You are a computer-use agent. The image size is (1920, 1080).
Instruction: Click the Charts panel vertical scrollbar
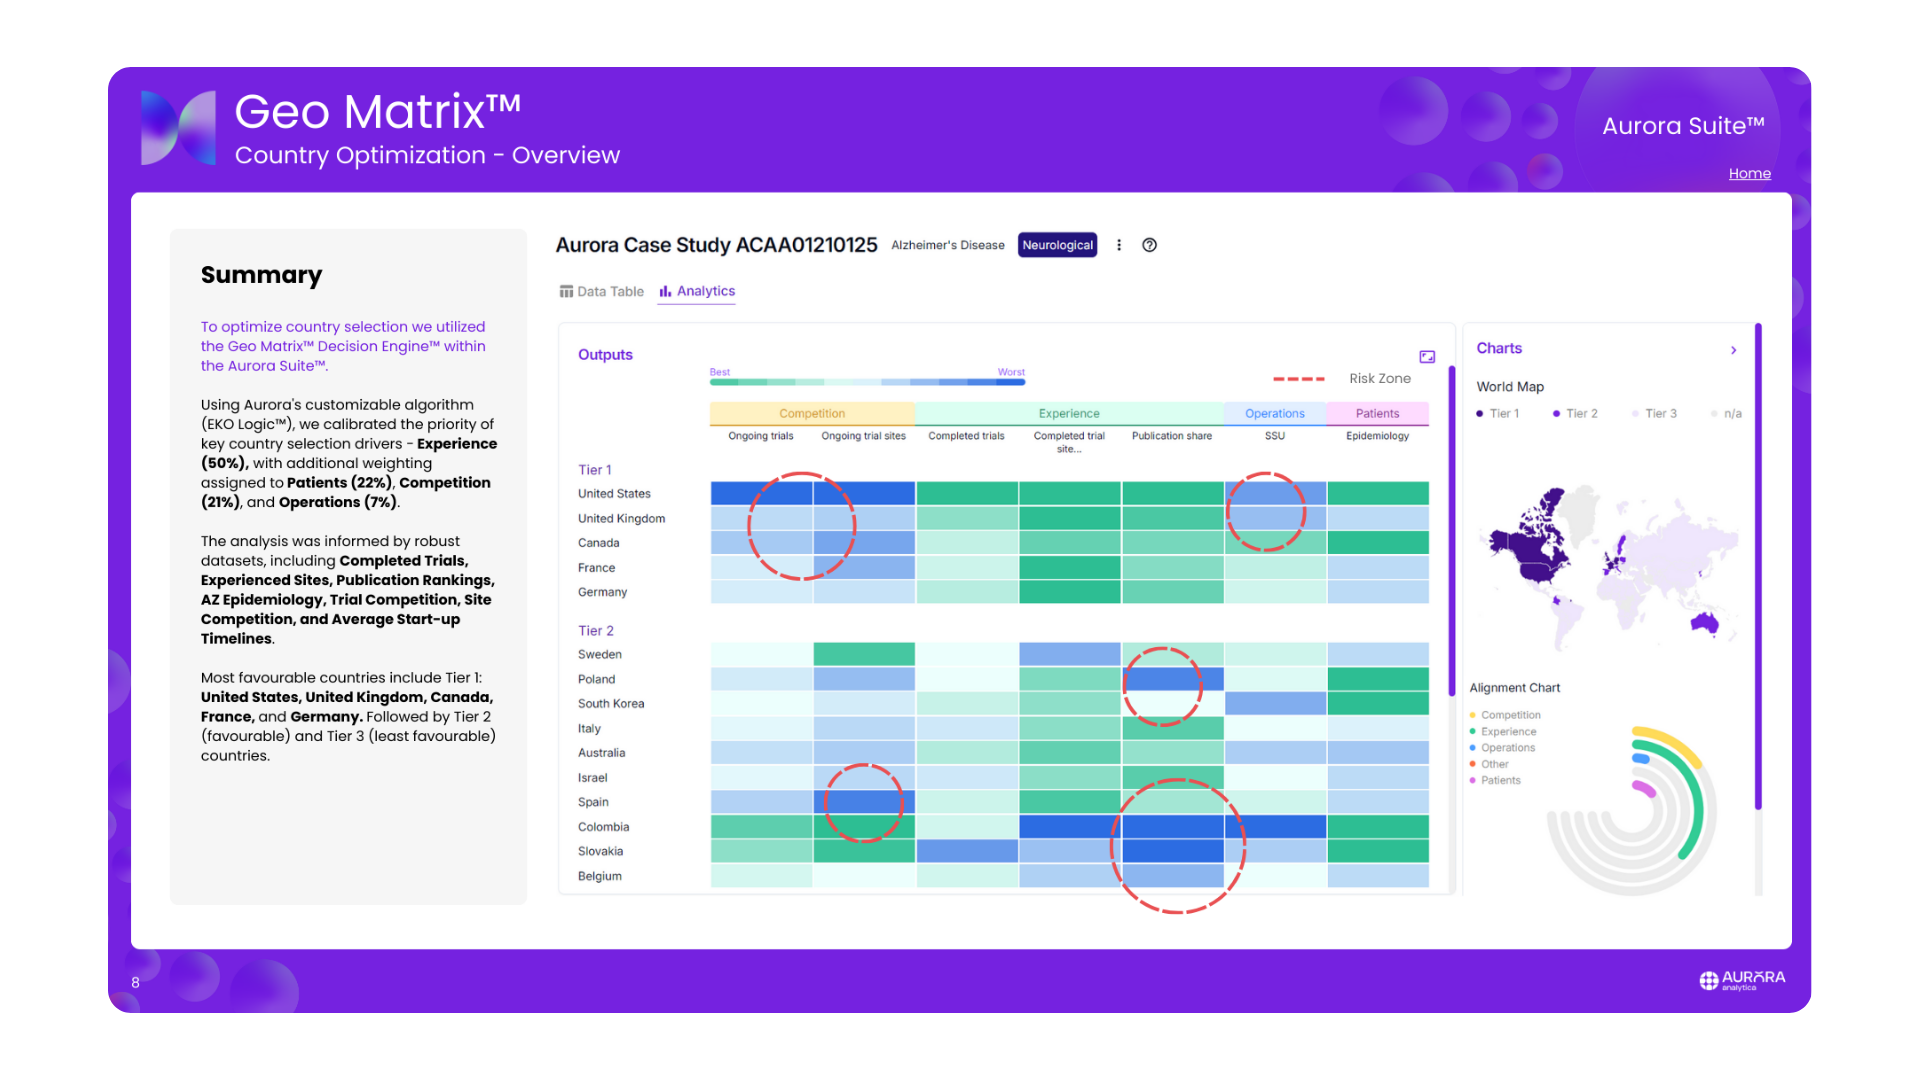(1758, 566)
